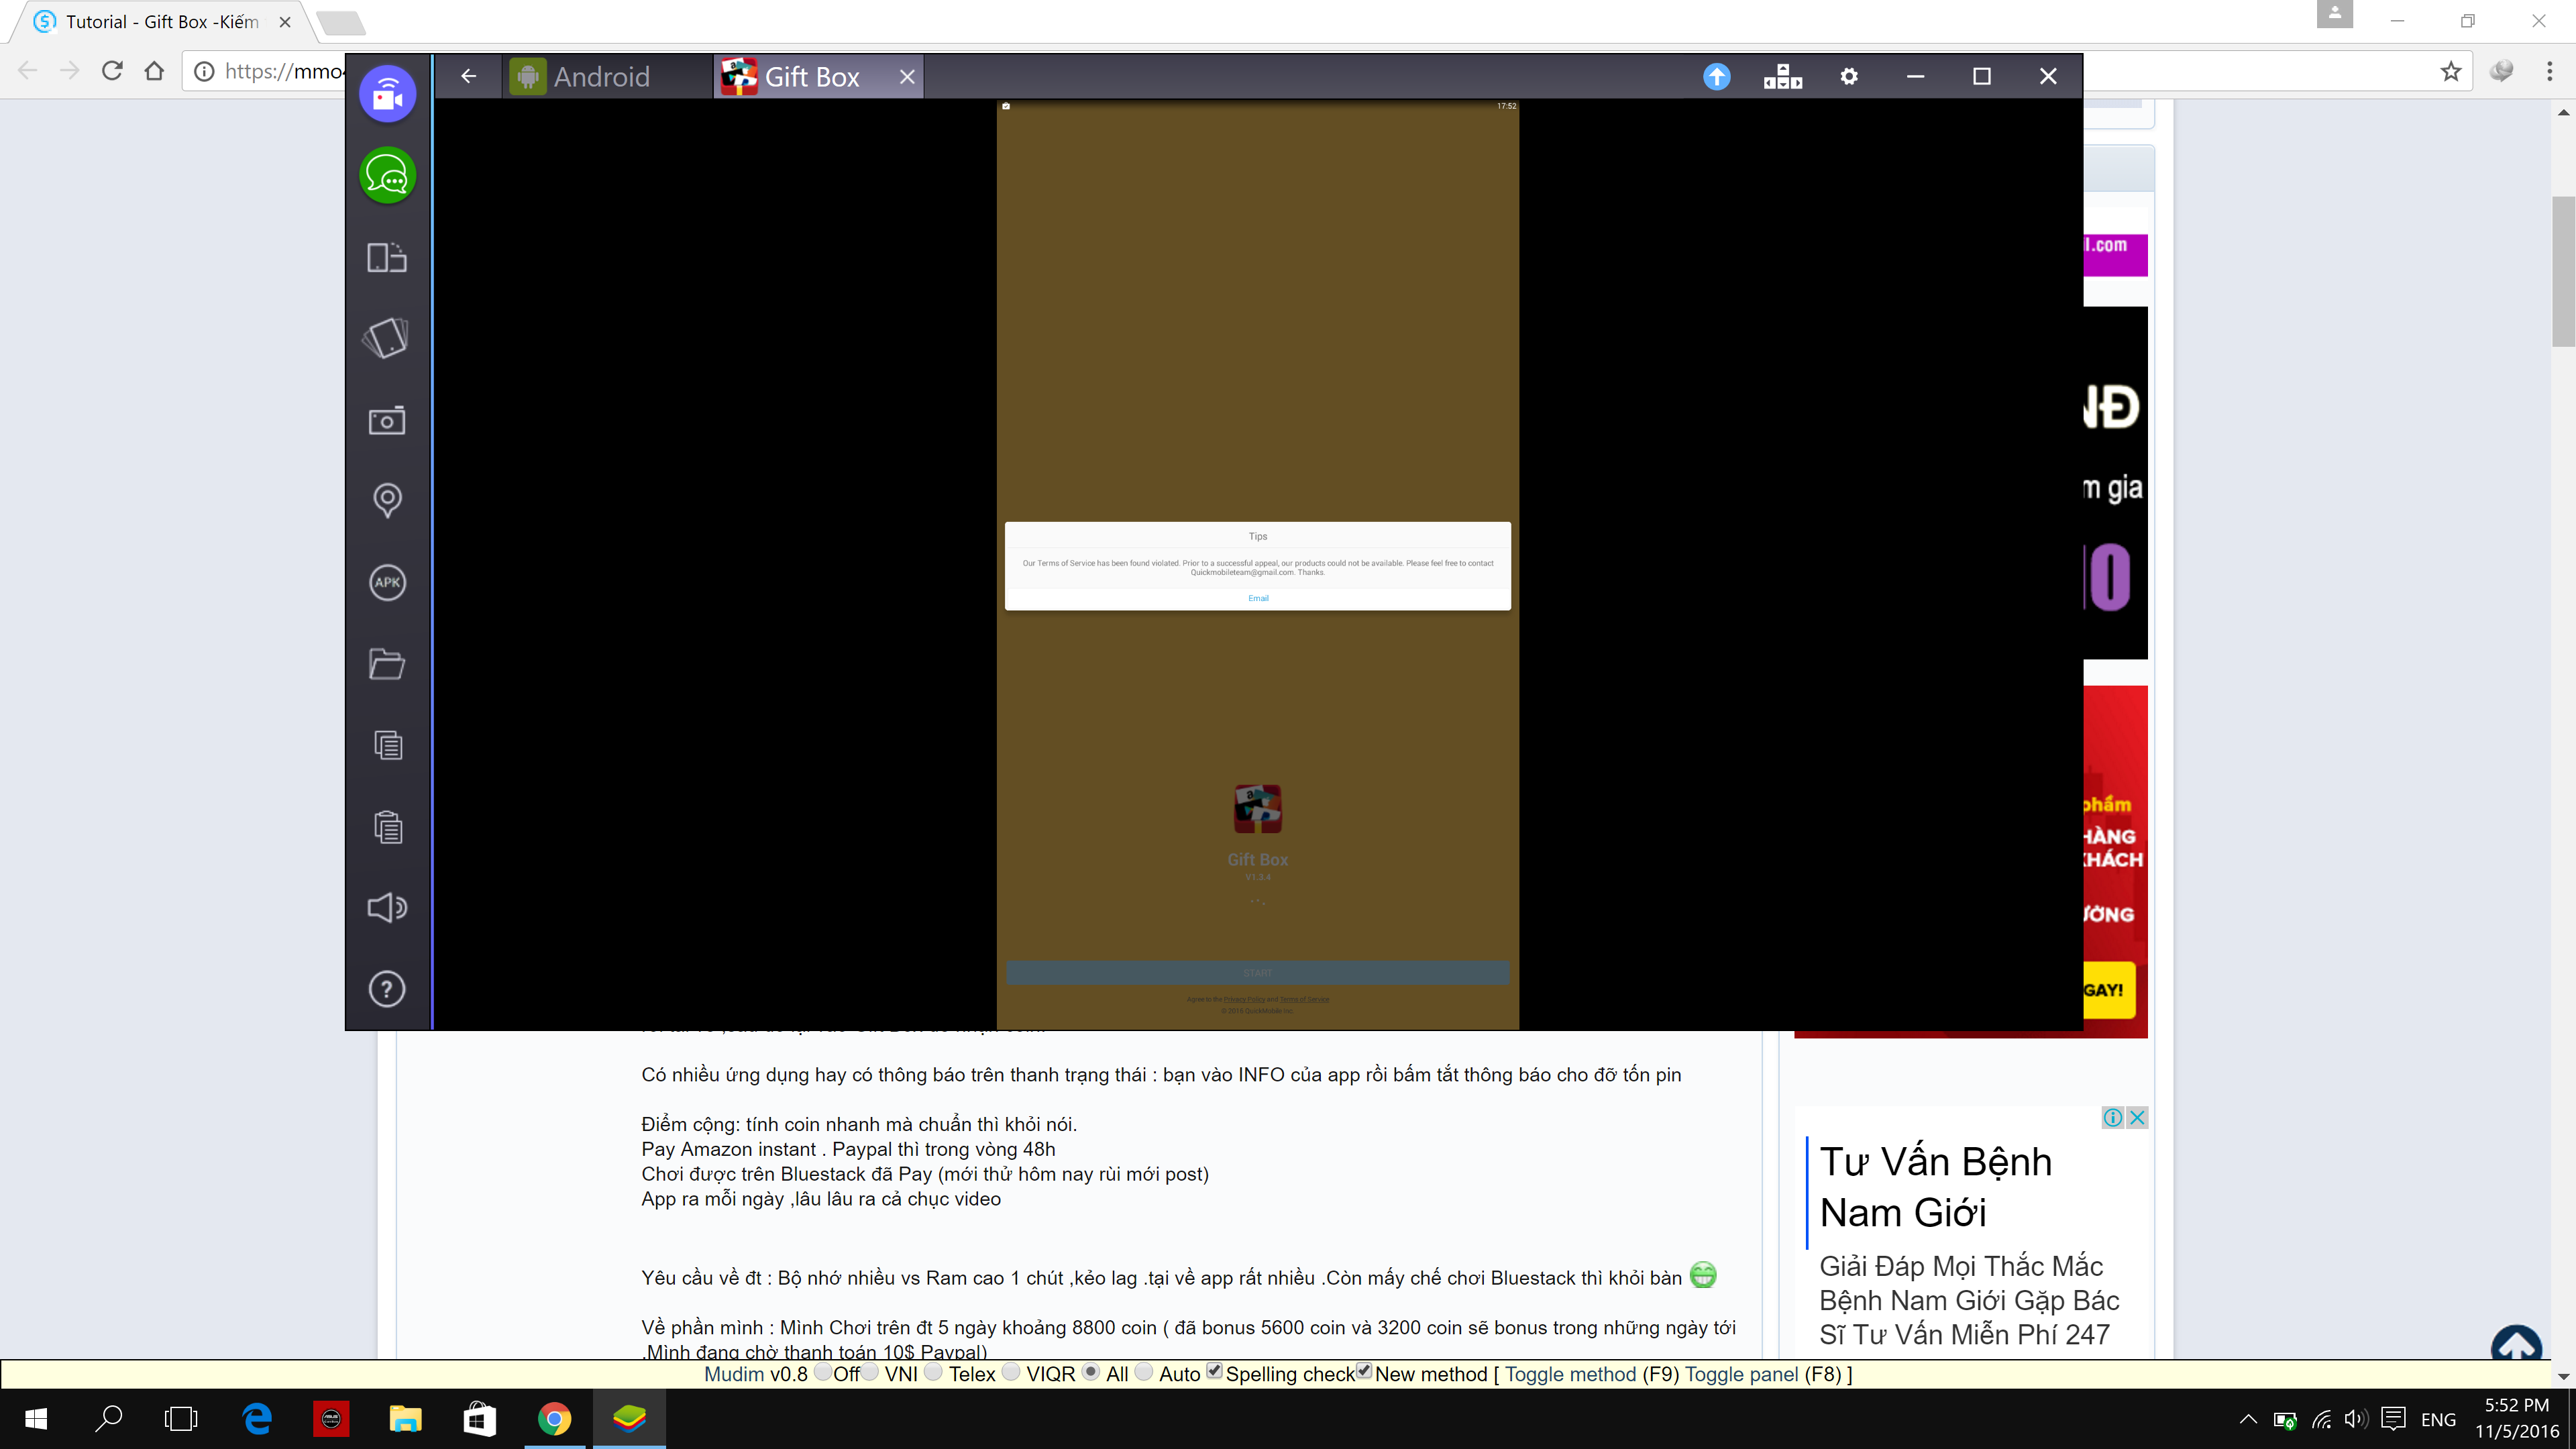Screen dimensions: 2576x1449
Task: Show hidden system tray icons chevron
Action: coord(2248,1419)
